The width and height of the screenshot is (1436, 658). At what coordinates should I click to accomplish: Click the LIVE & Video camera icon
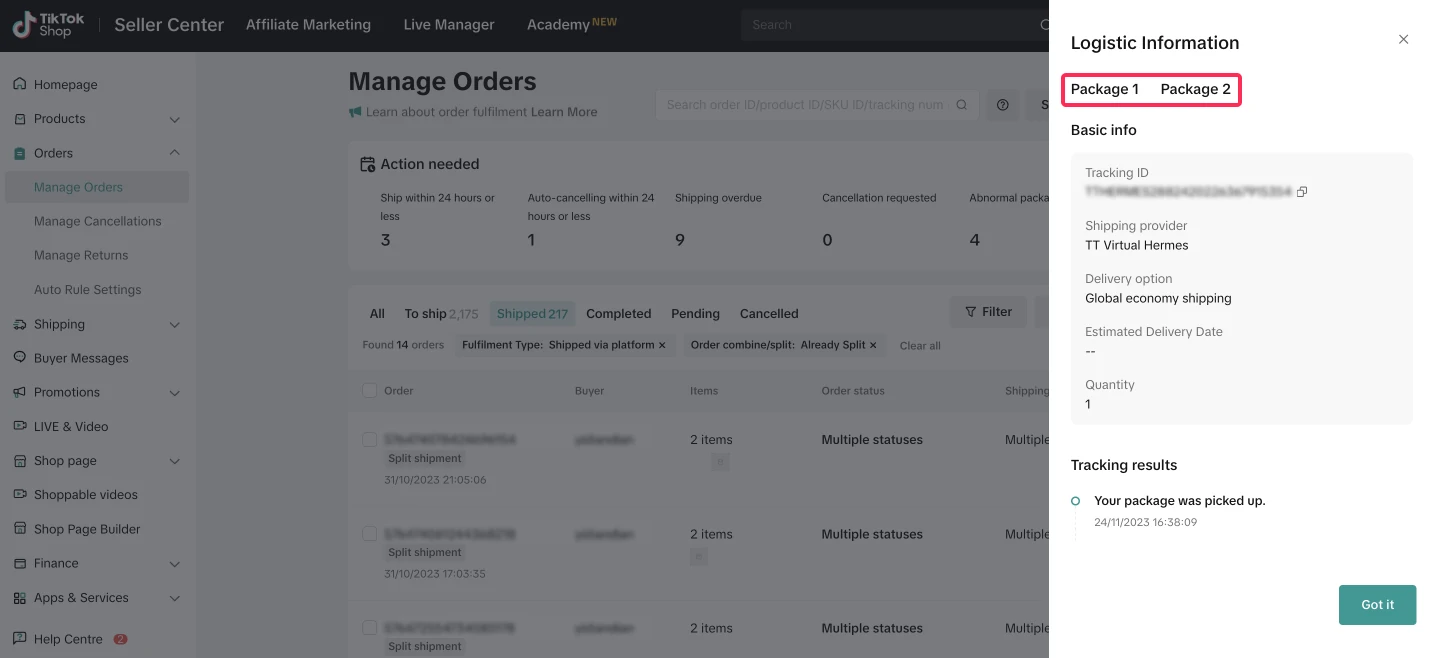click(x=19, y=426)
